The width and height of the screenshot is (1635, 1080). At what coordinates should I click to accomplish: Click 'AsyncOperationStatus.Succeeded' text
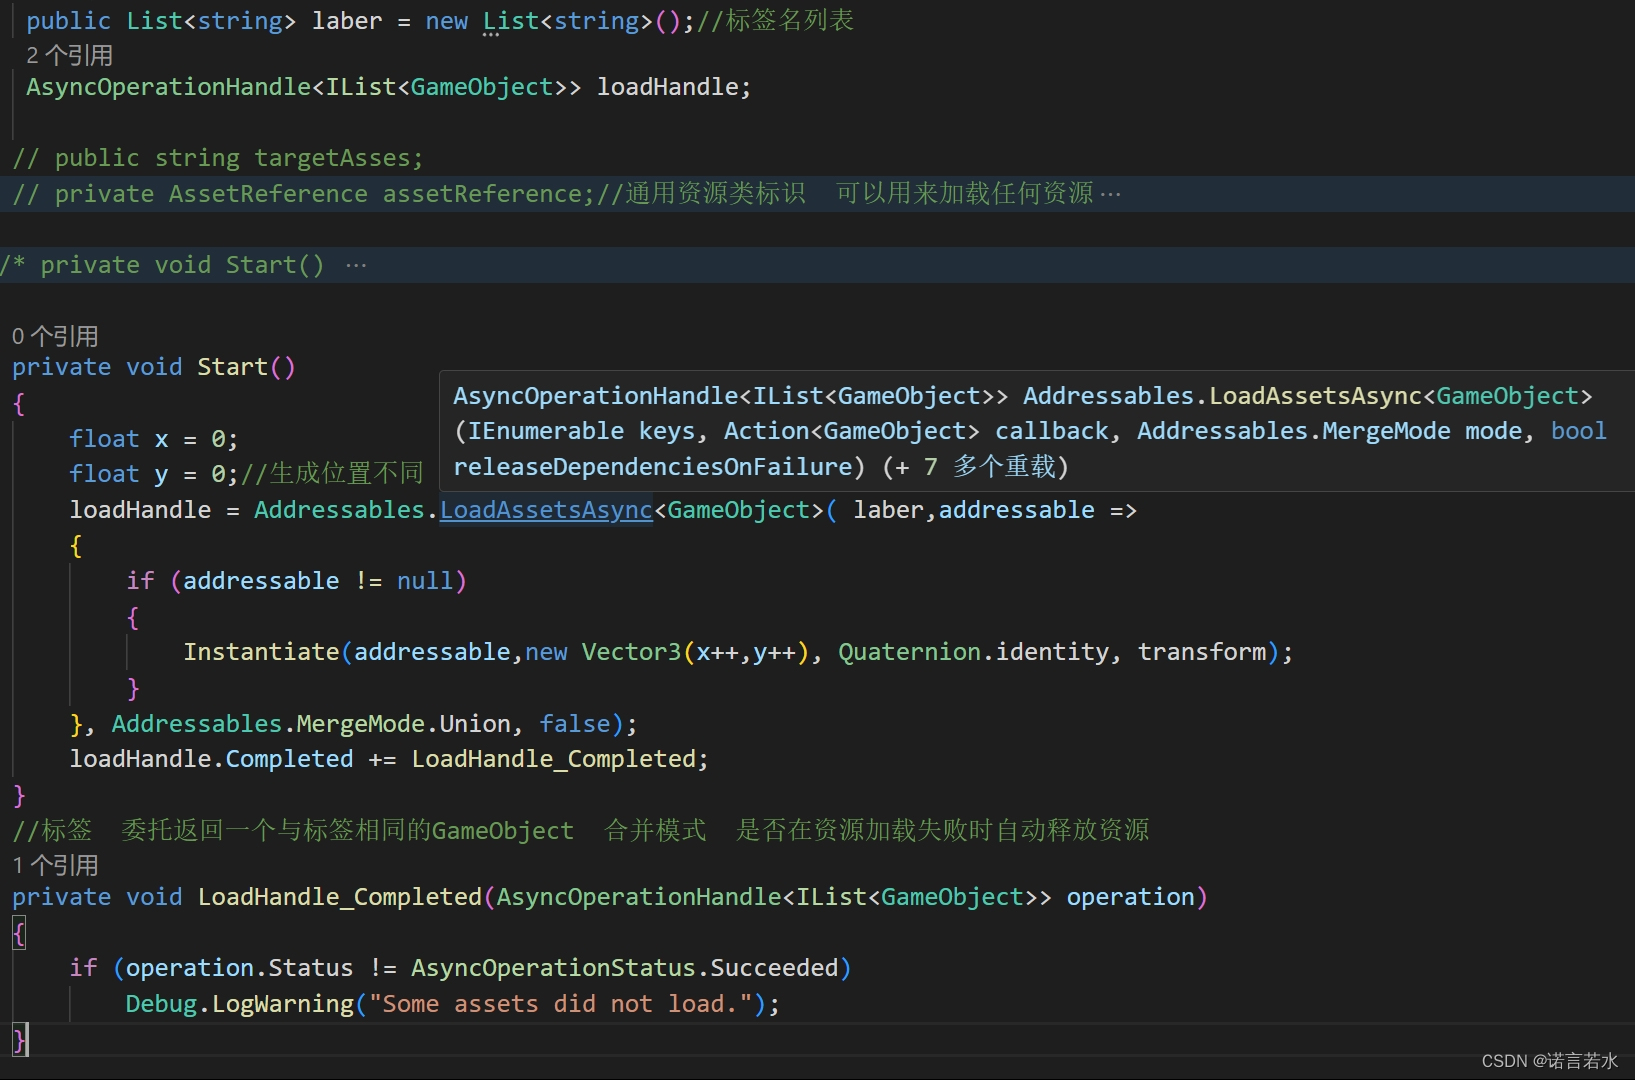624,968
